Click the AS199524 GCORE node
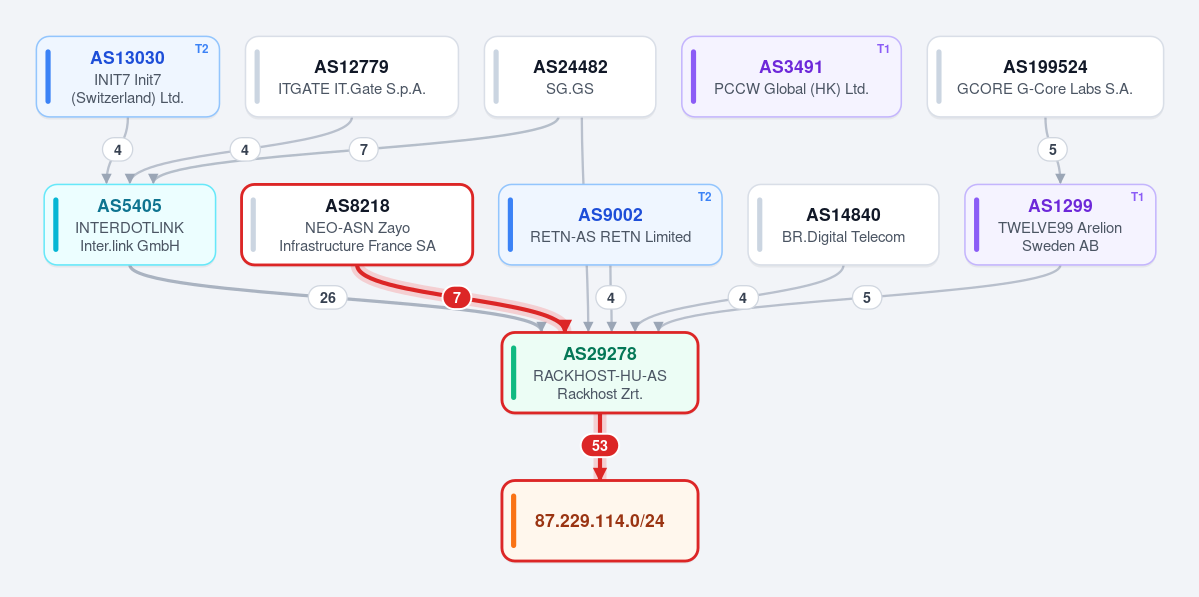The width and height of the screenshot is (1199, 597). (x=1045, y=76)
